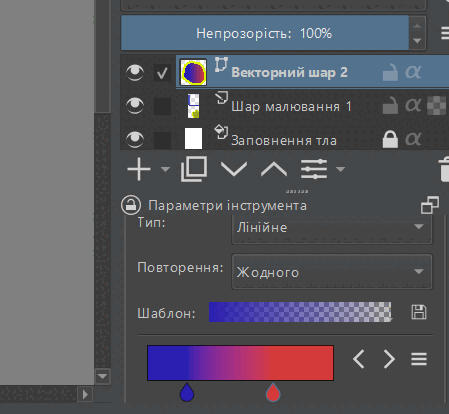
Task: Click the lock icon beside Параметри інструмента
Action: pos(131,205)
